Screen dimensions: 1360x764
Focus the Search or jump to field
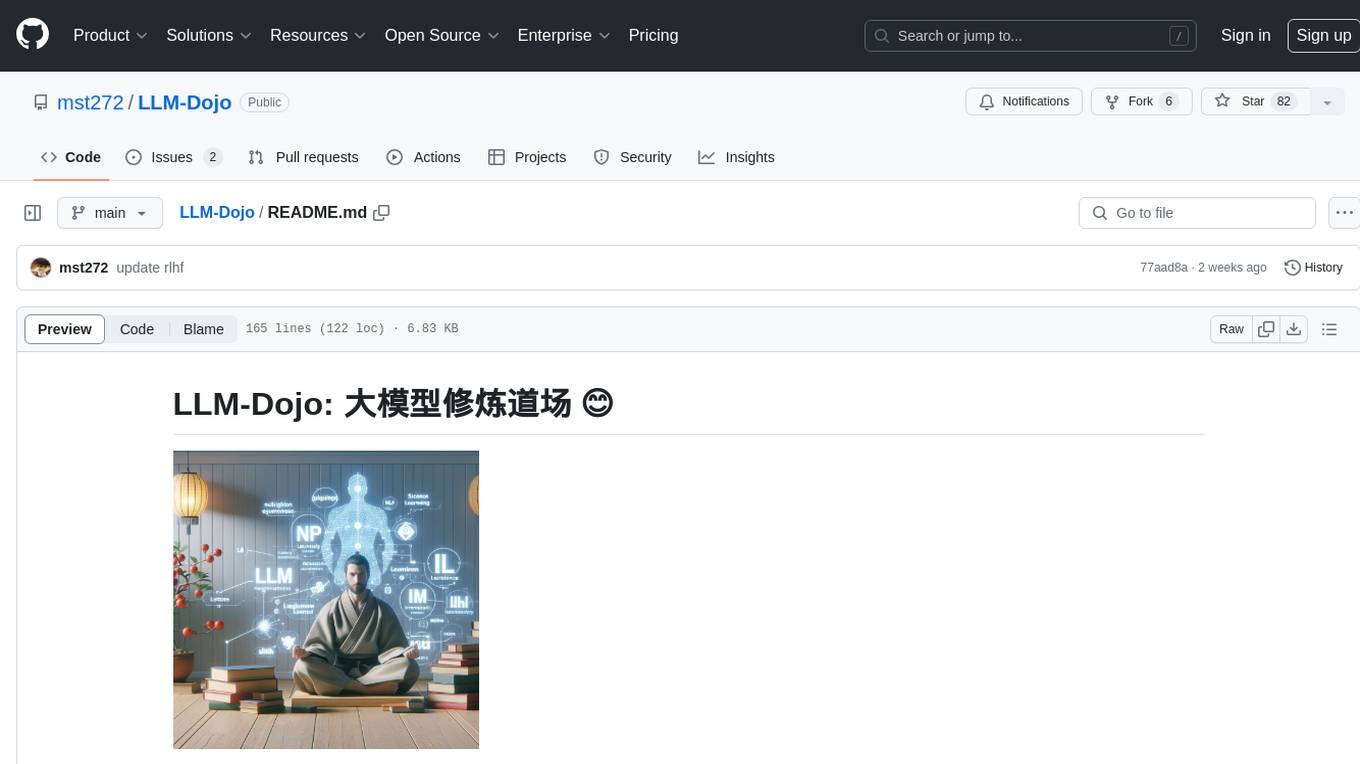(x=1032, y=36)
